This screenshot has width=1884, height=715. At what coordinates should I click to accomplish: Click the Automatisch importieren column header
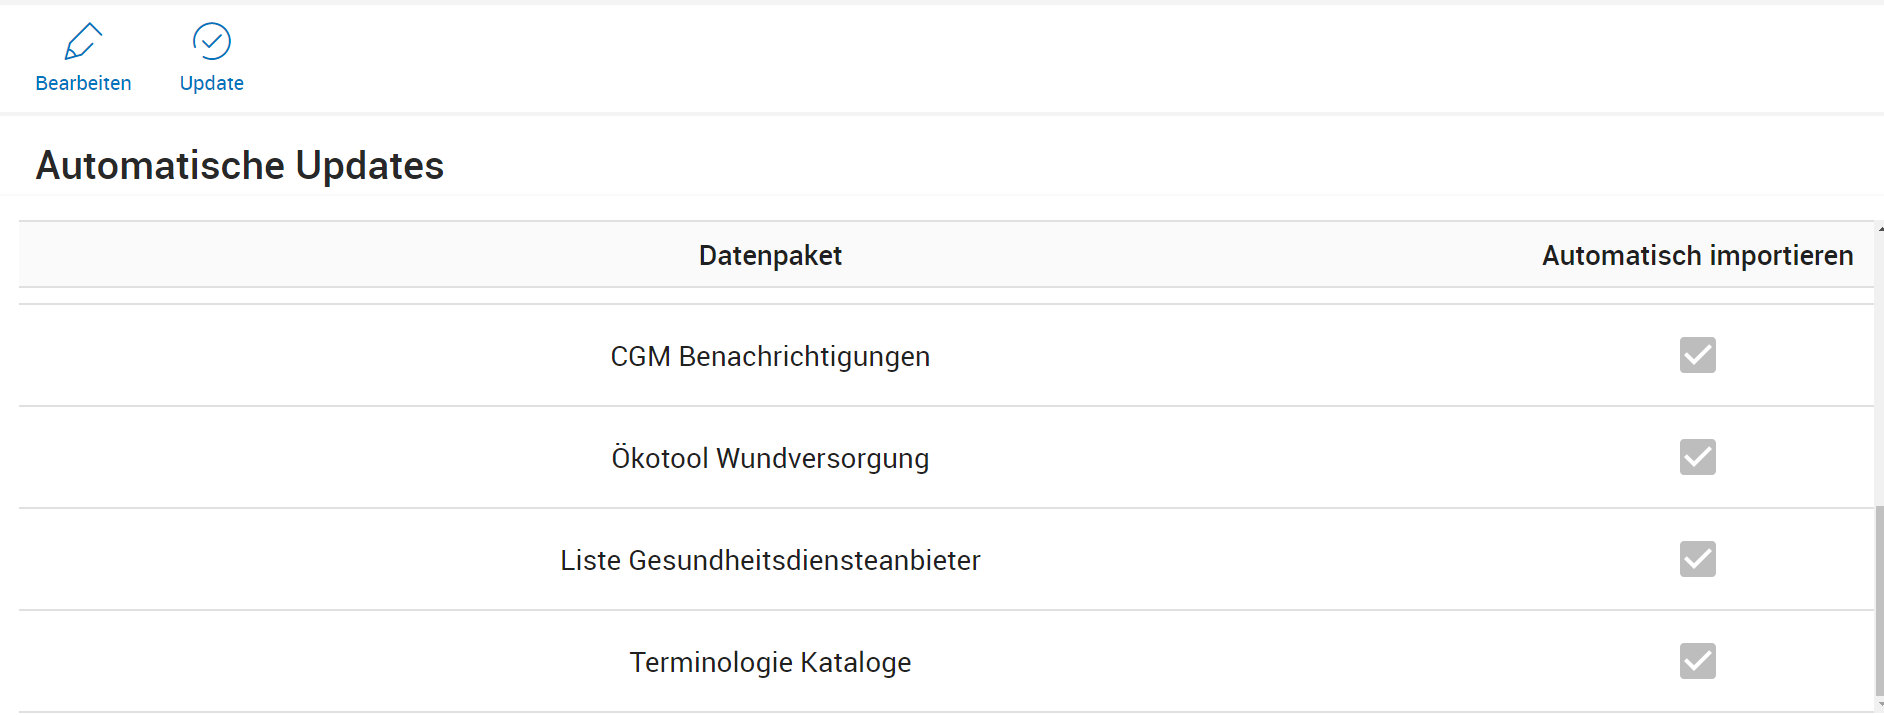pyautogui.click(x=1697, y=256)
